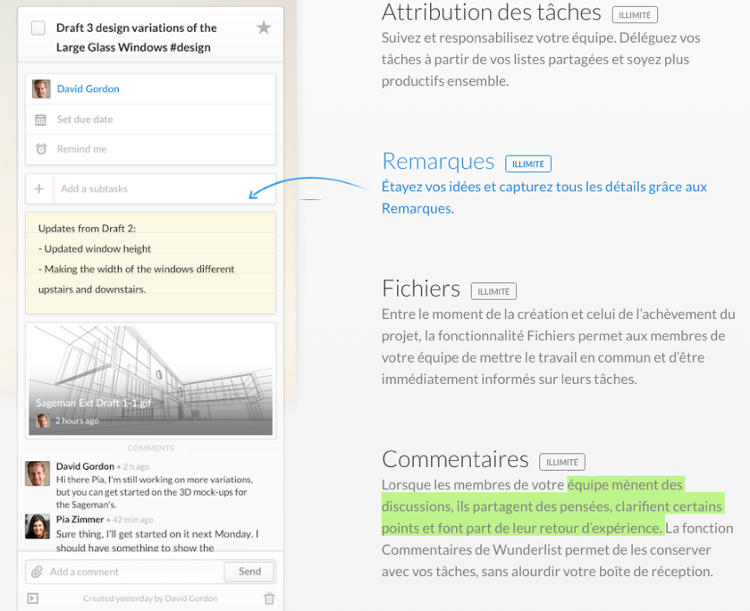Click the ILLIMITÉ badge beside Fichiers
The image size is (750, 611).
[494, 292]
